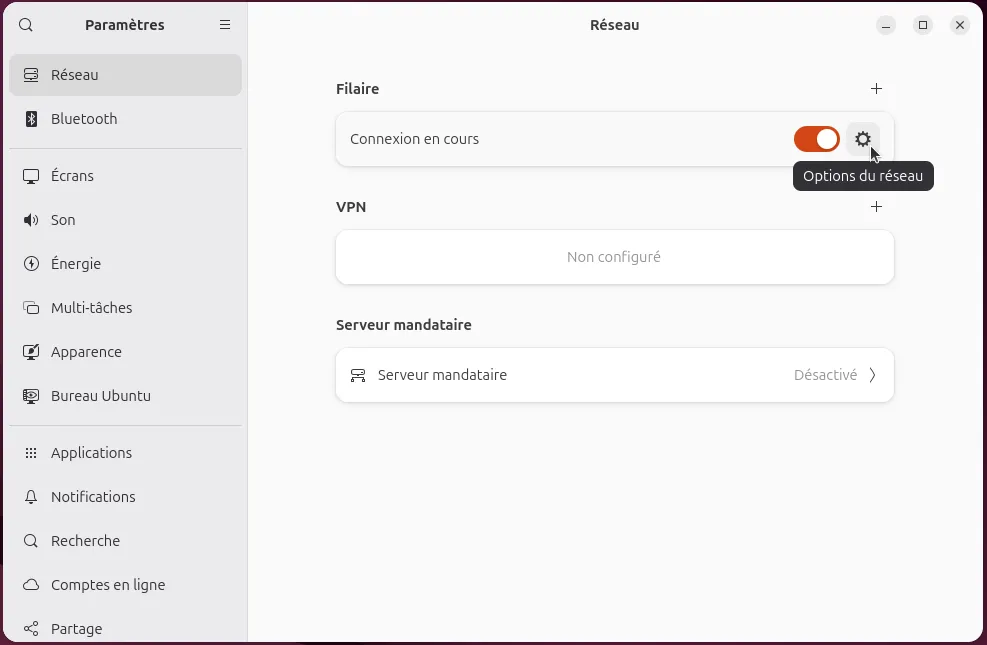This screenshot has width=987, height=645.
Task: Open the hamburger menu in the sidebar header
Action: (225, 25)
